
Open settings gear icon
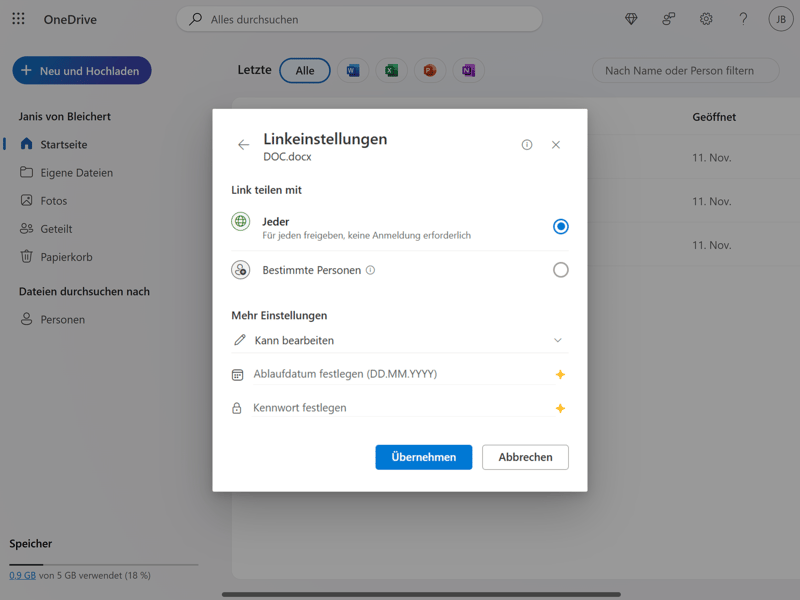706,19
